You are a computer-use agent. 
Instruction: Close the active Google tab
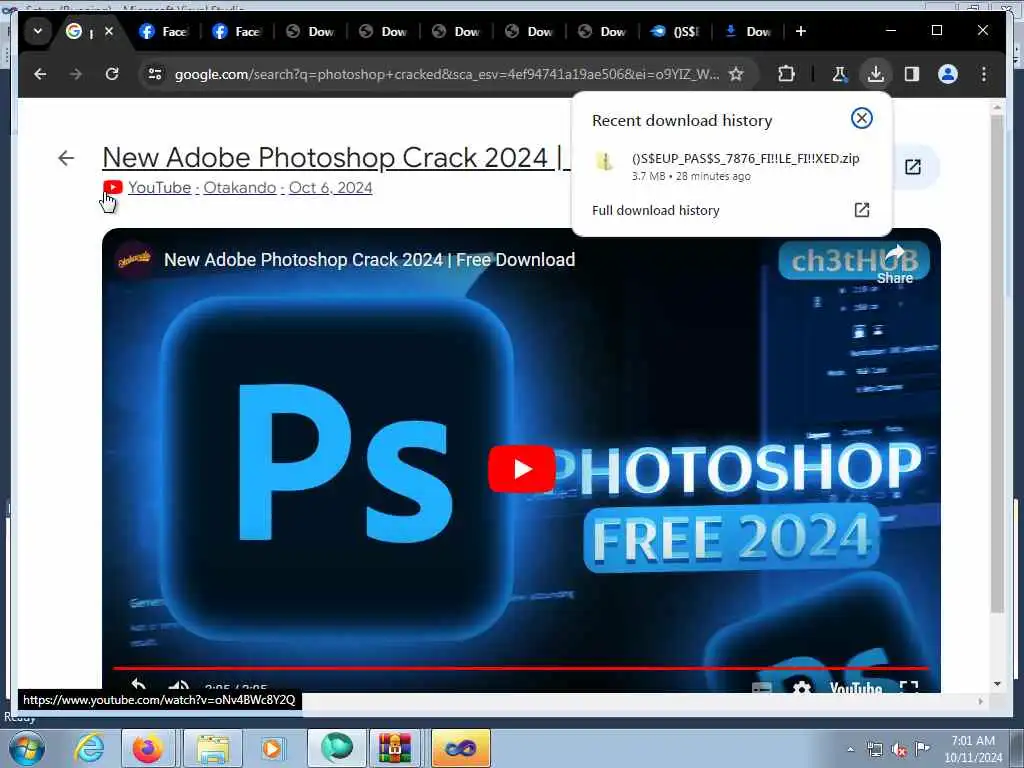click(x=109, y=31)
